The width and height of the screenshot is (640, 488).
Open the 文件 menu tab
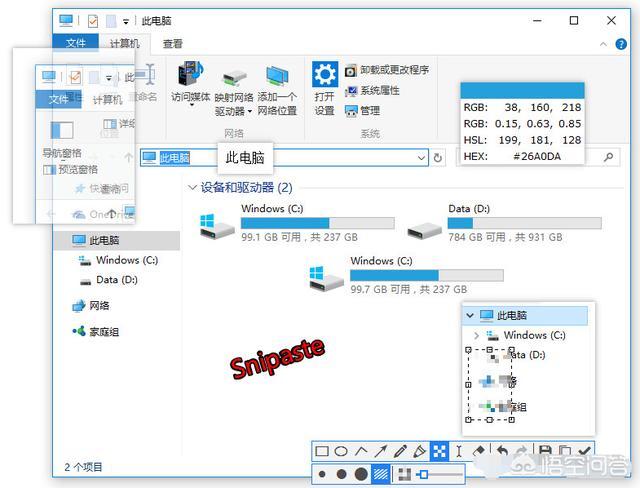[76, 43]
